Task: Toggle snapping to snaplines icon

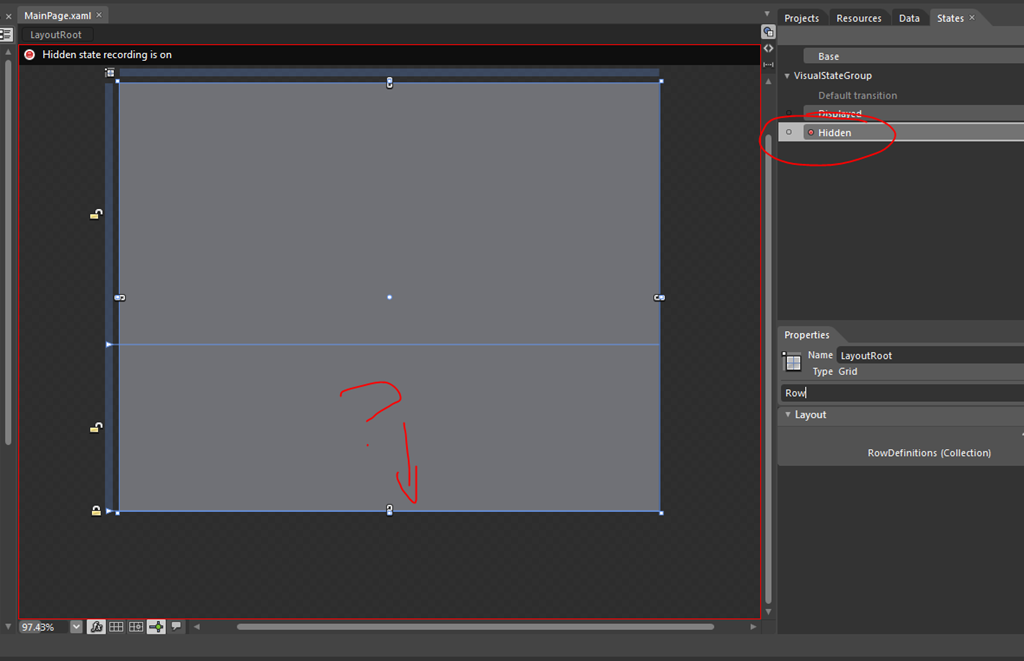Action: (156, 627)
